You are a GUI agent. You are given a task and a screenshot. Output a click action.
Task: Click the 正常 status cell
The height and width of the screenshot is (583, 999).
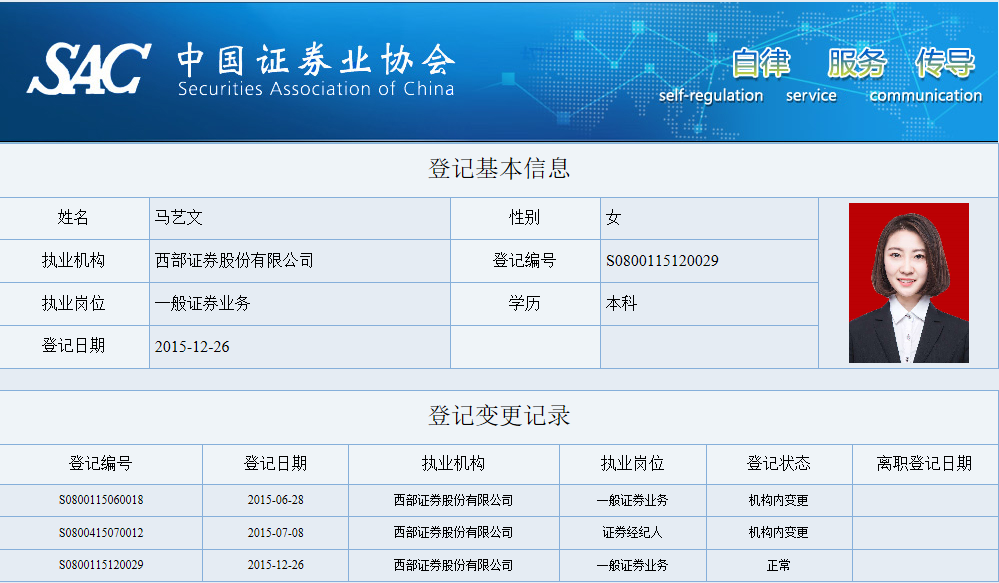[778, 566]
